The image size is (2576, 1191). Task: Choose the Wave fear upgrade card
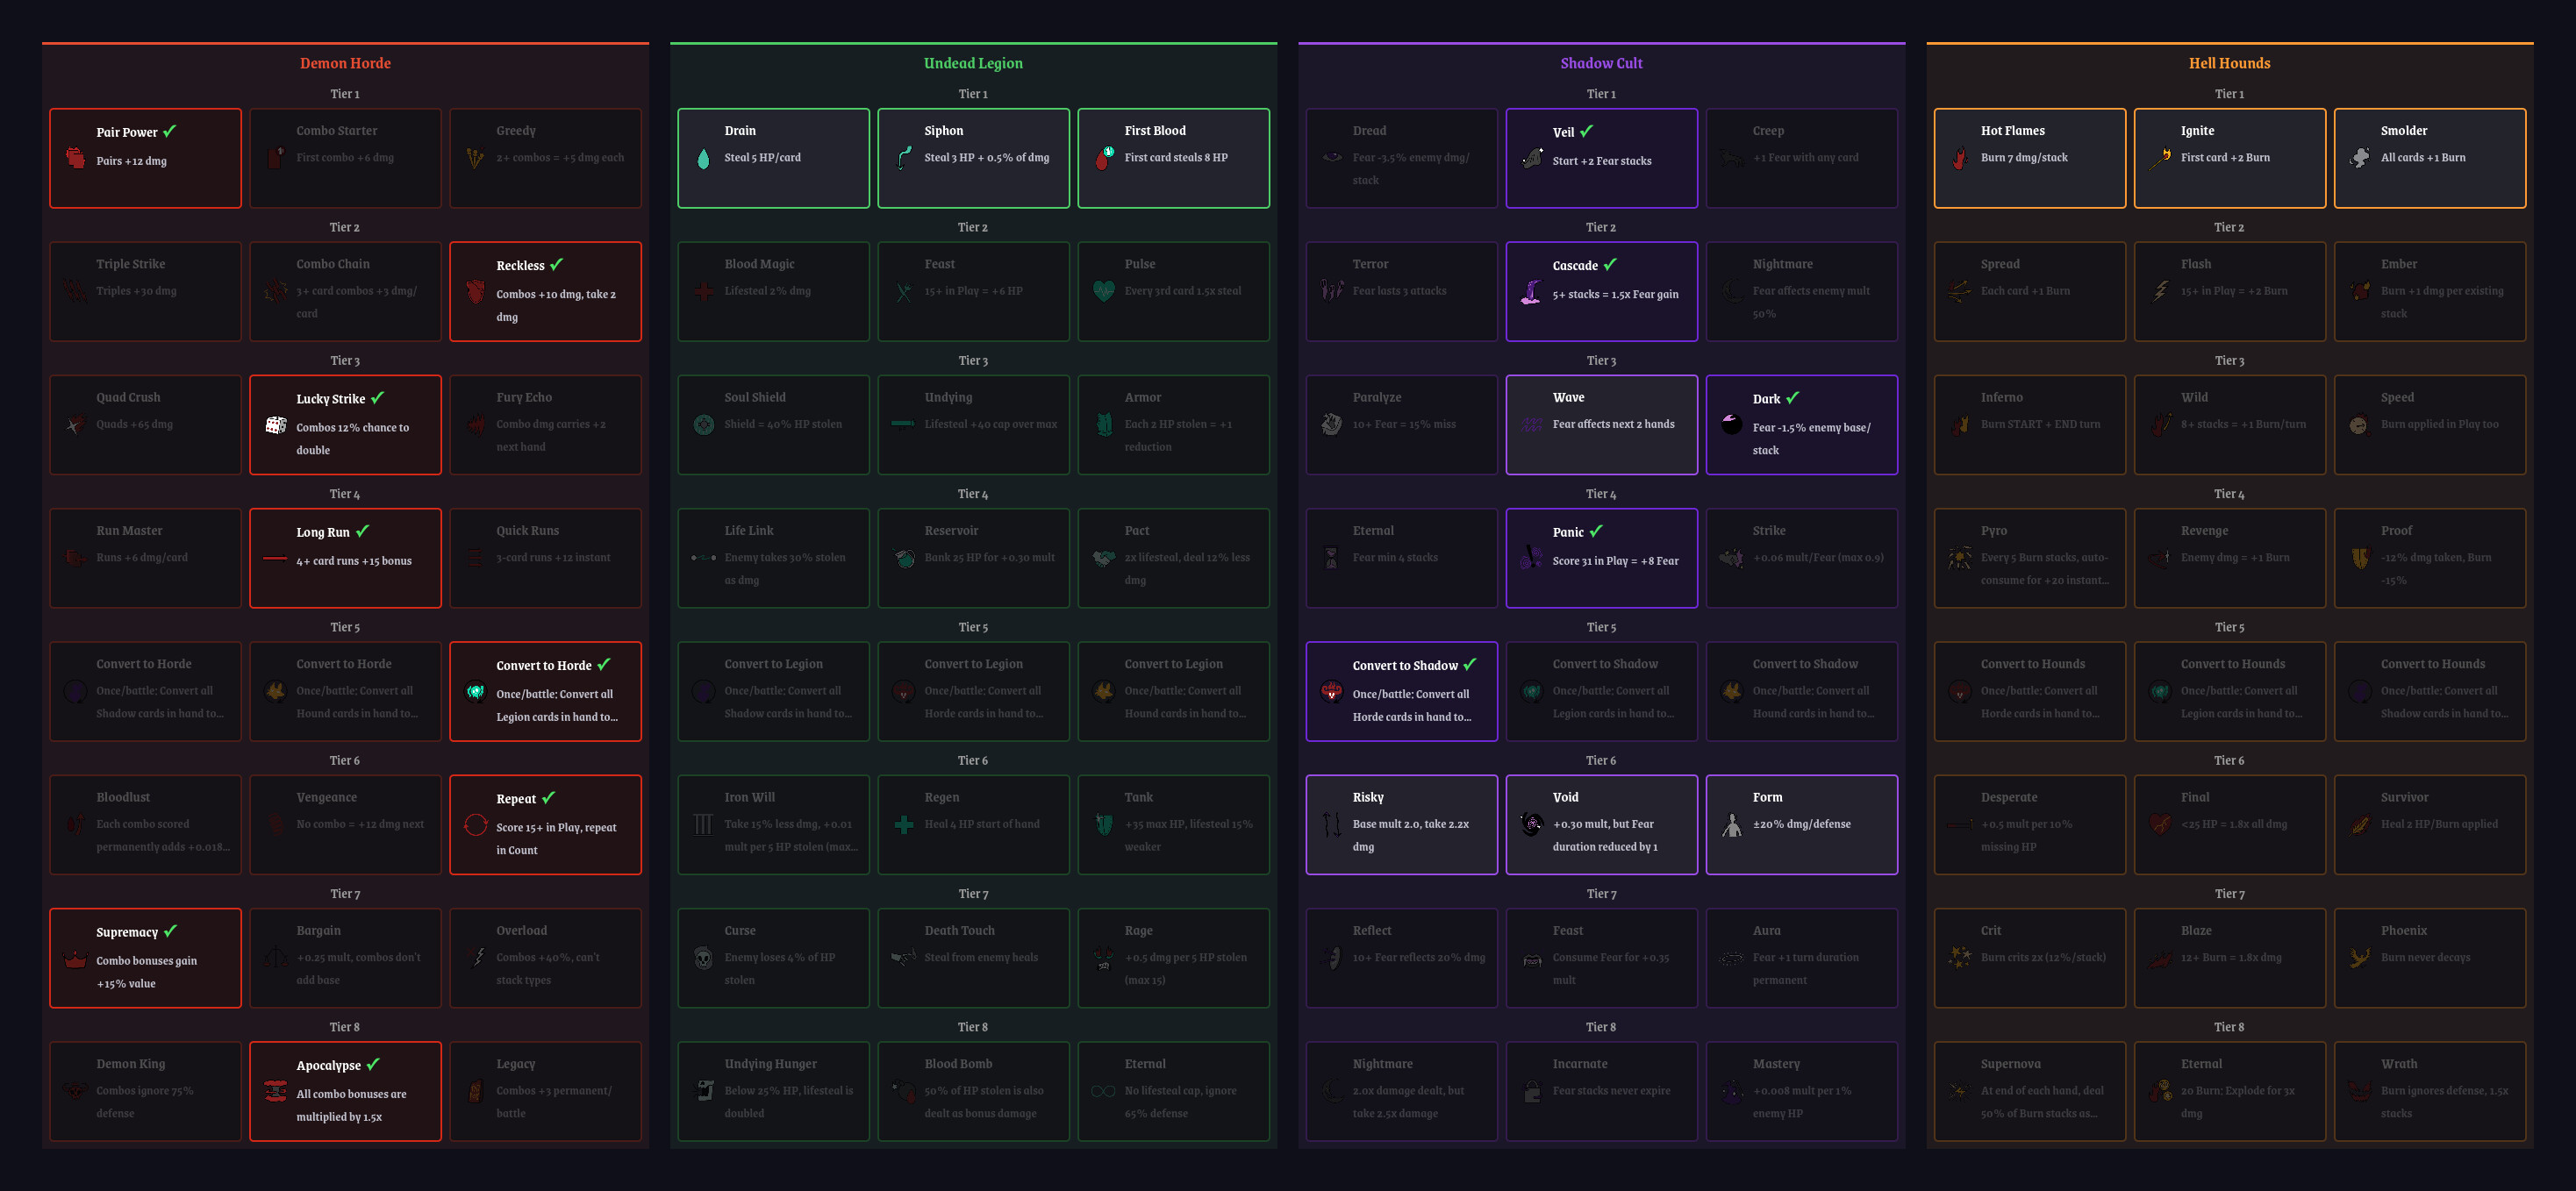tap(1601, 424)
